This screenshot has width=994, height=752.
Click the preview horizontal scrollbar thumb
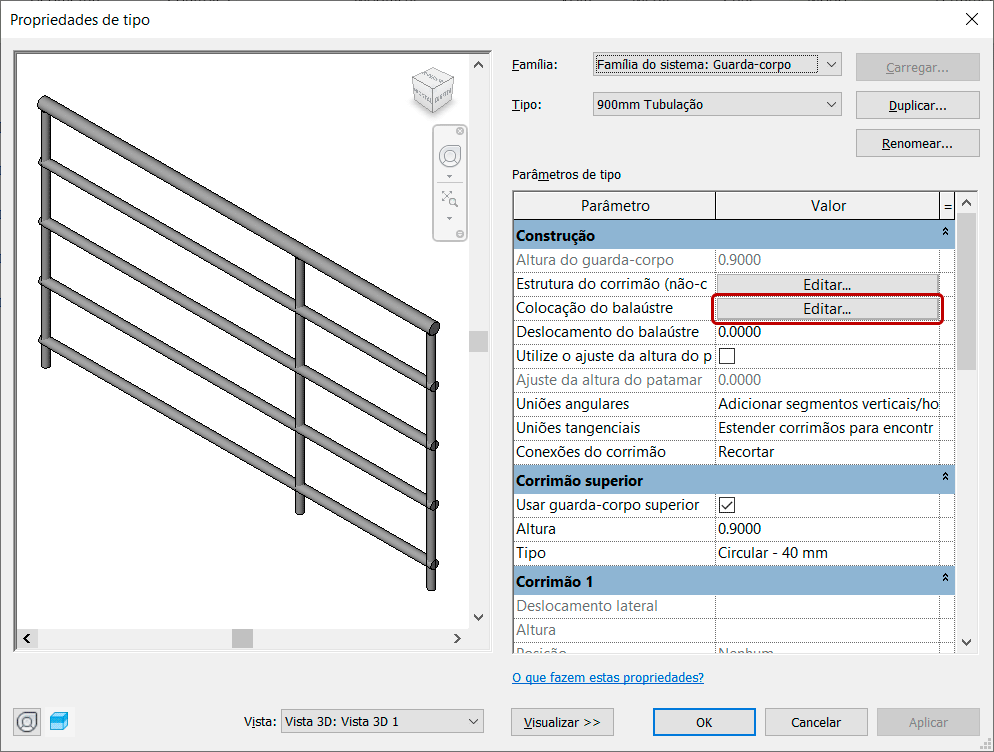pyautogui.click(x=243, y=638)
